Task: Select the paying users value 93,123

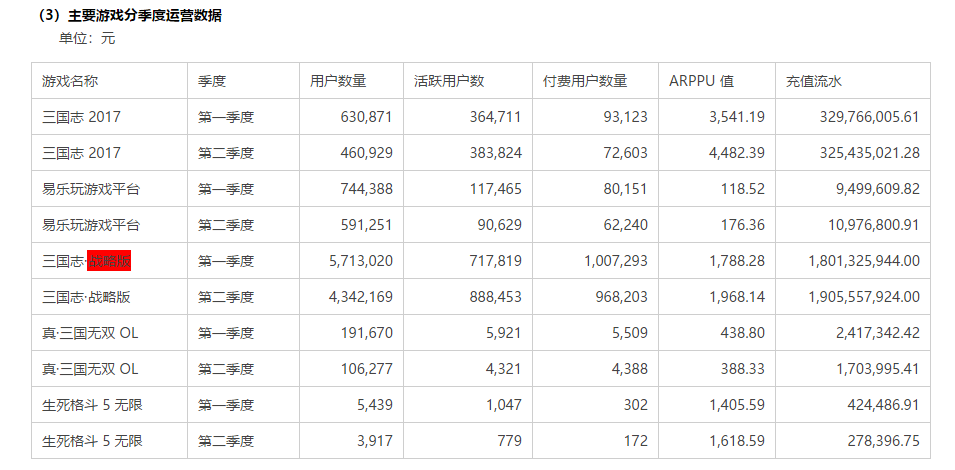Action: point(626,117)
